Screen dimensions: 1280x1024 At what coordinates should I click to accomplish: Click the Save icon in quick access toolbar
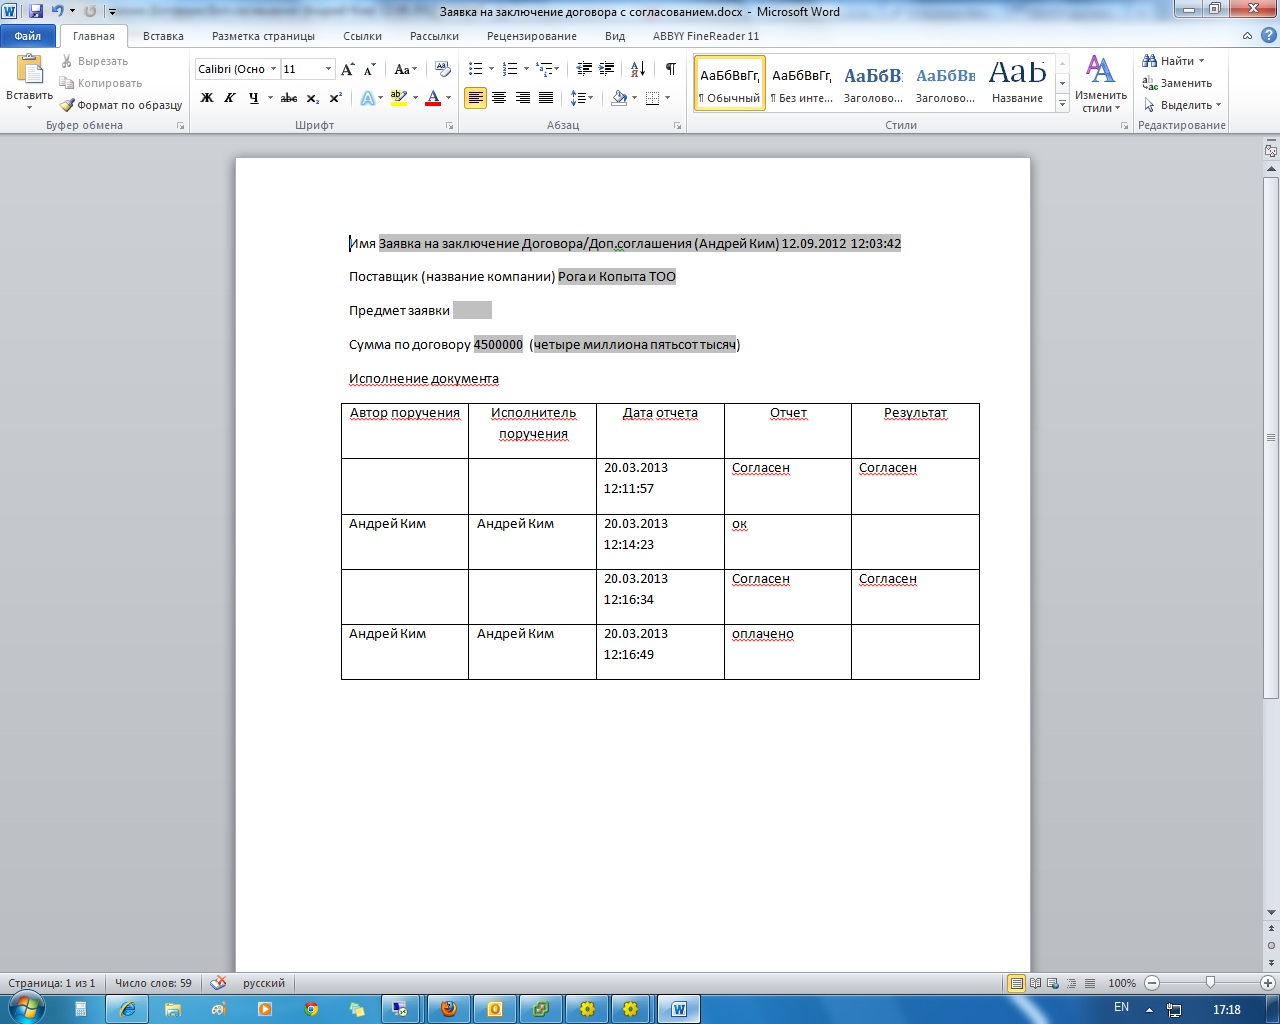(x=36, y=12)
